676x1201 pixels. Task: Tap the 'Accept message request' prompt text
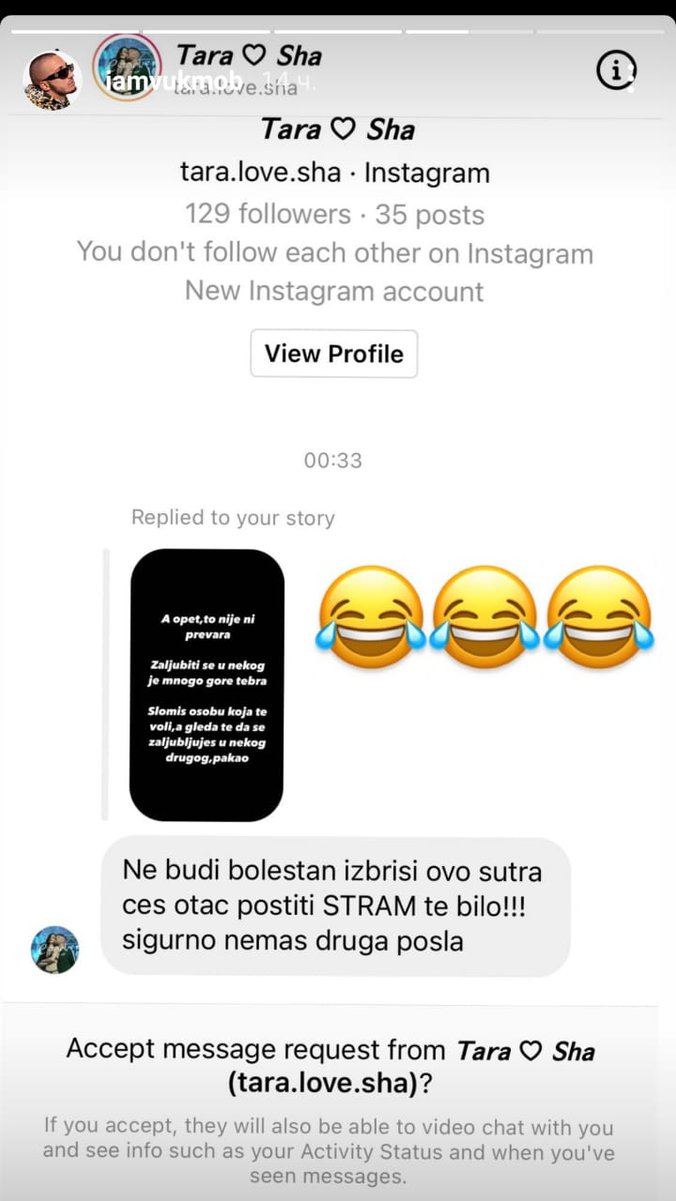click(331, 1066)
